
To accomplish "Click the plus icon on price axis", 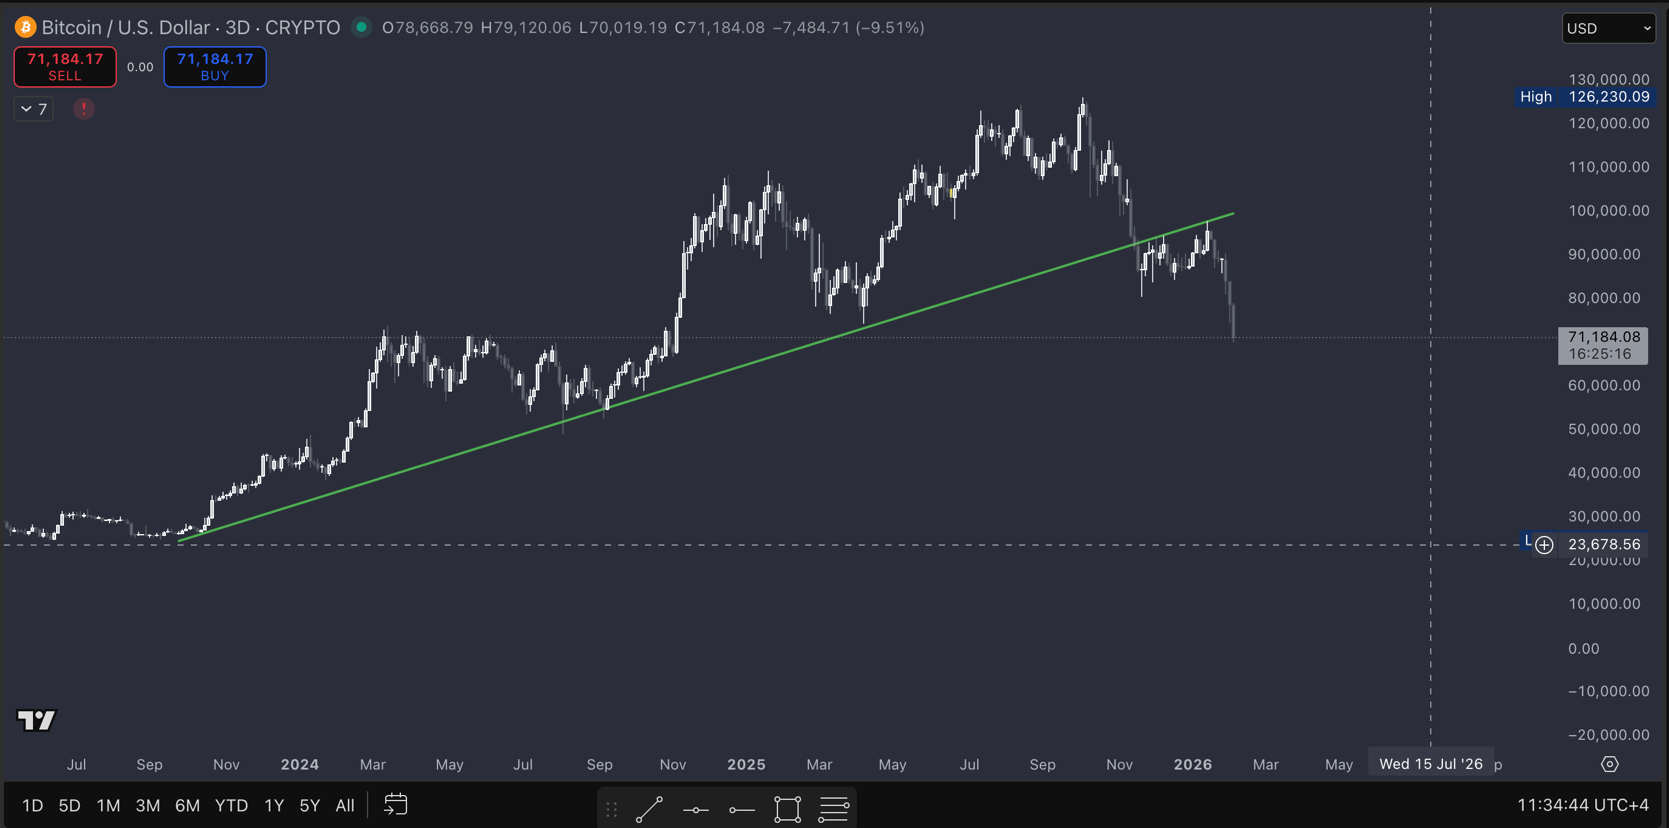I will 1544,545.
